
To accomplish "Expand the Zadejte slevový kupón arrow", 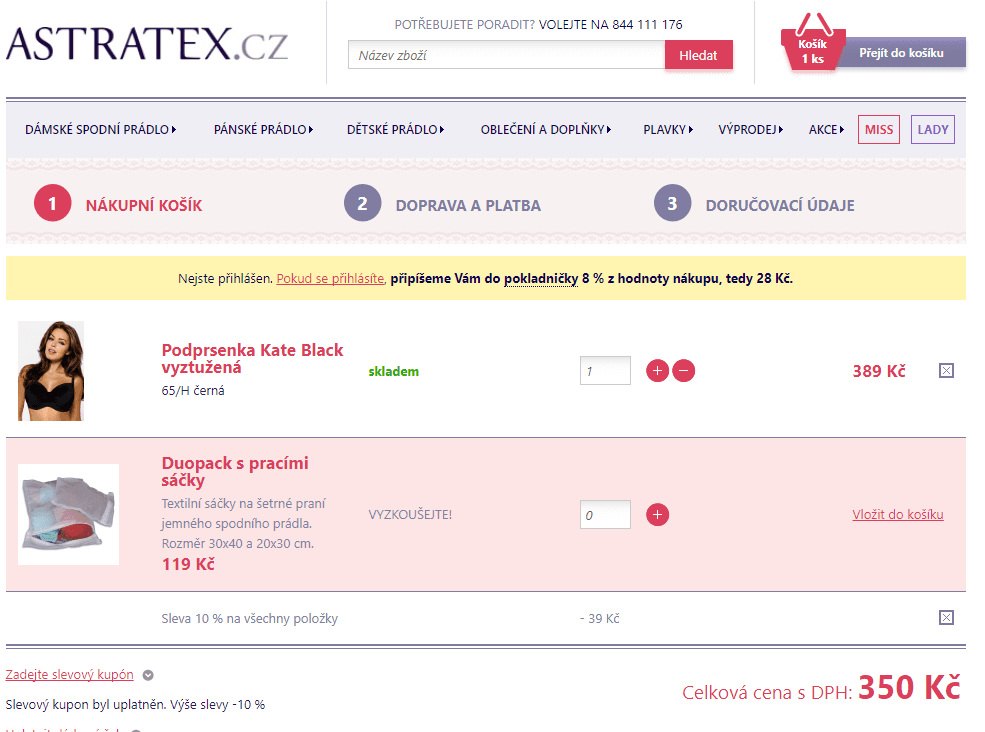I will click(x=148, y=675).
